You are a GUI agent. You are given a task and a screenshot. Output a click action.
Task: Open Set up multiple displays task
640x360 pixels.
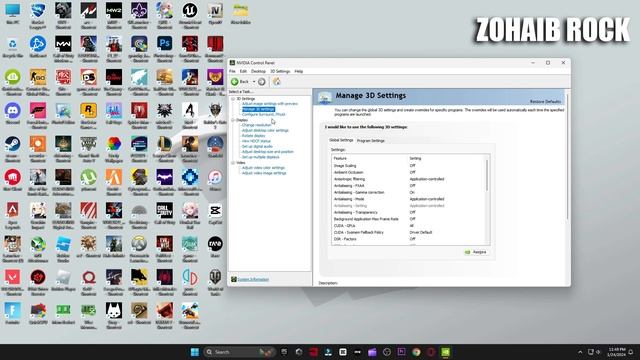point(261,157)
